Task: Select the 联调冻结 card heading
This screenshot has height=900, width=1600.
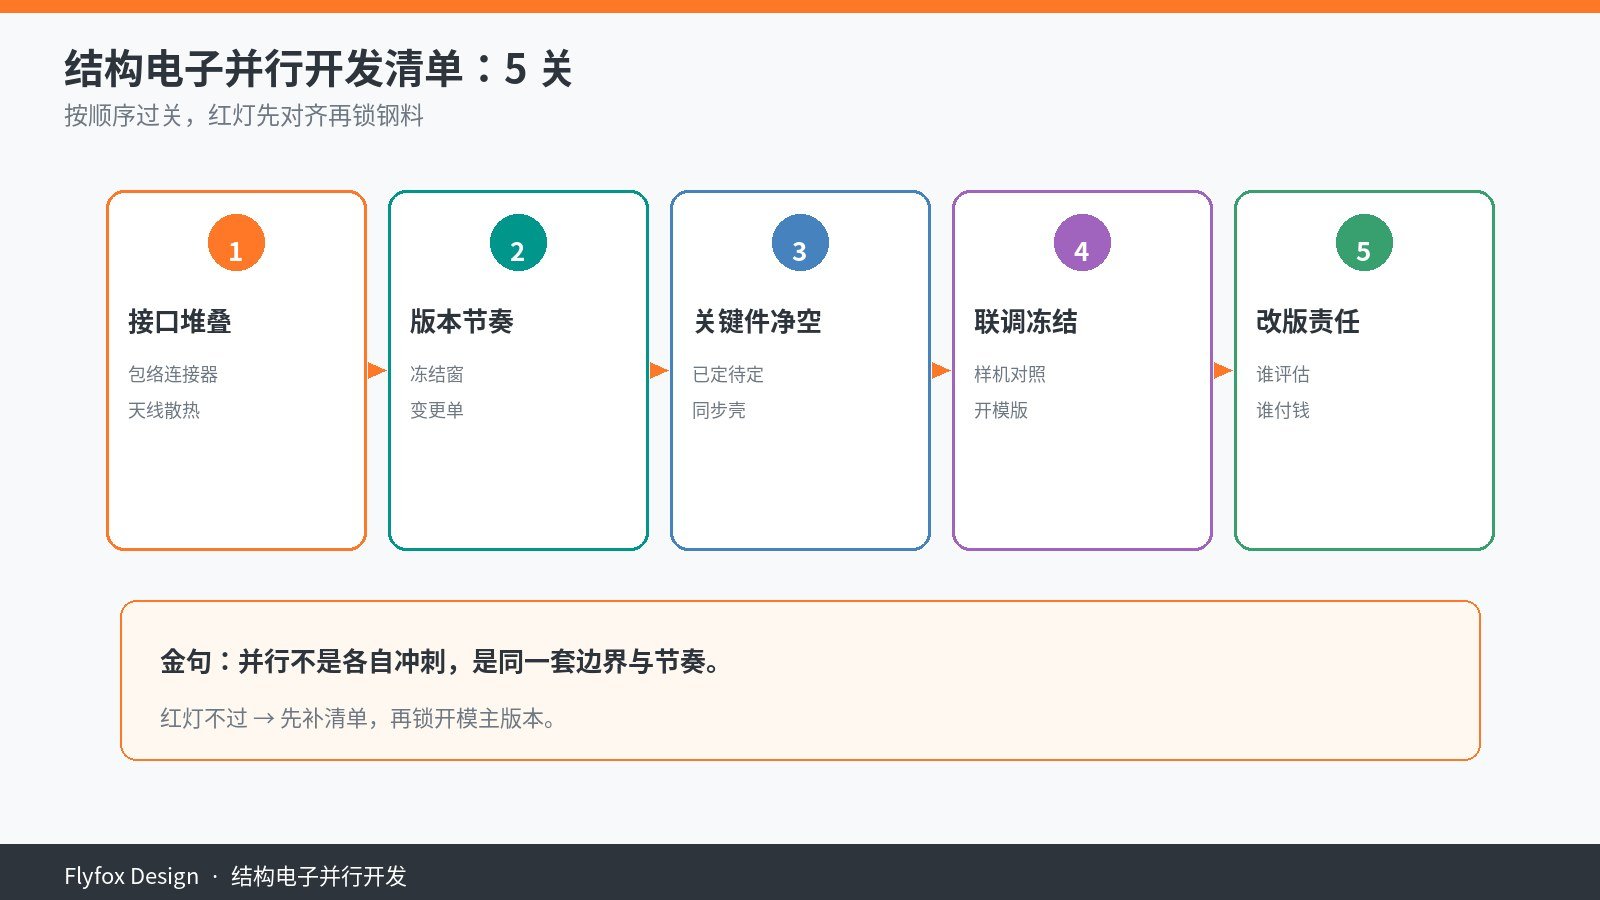Action: pyautogui.click(x=1026, y=322)
